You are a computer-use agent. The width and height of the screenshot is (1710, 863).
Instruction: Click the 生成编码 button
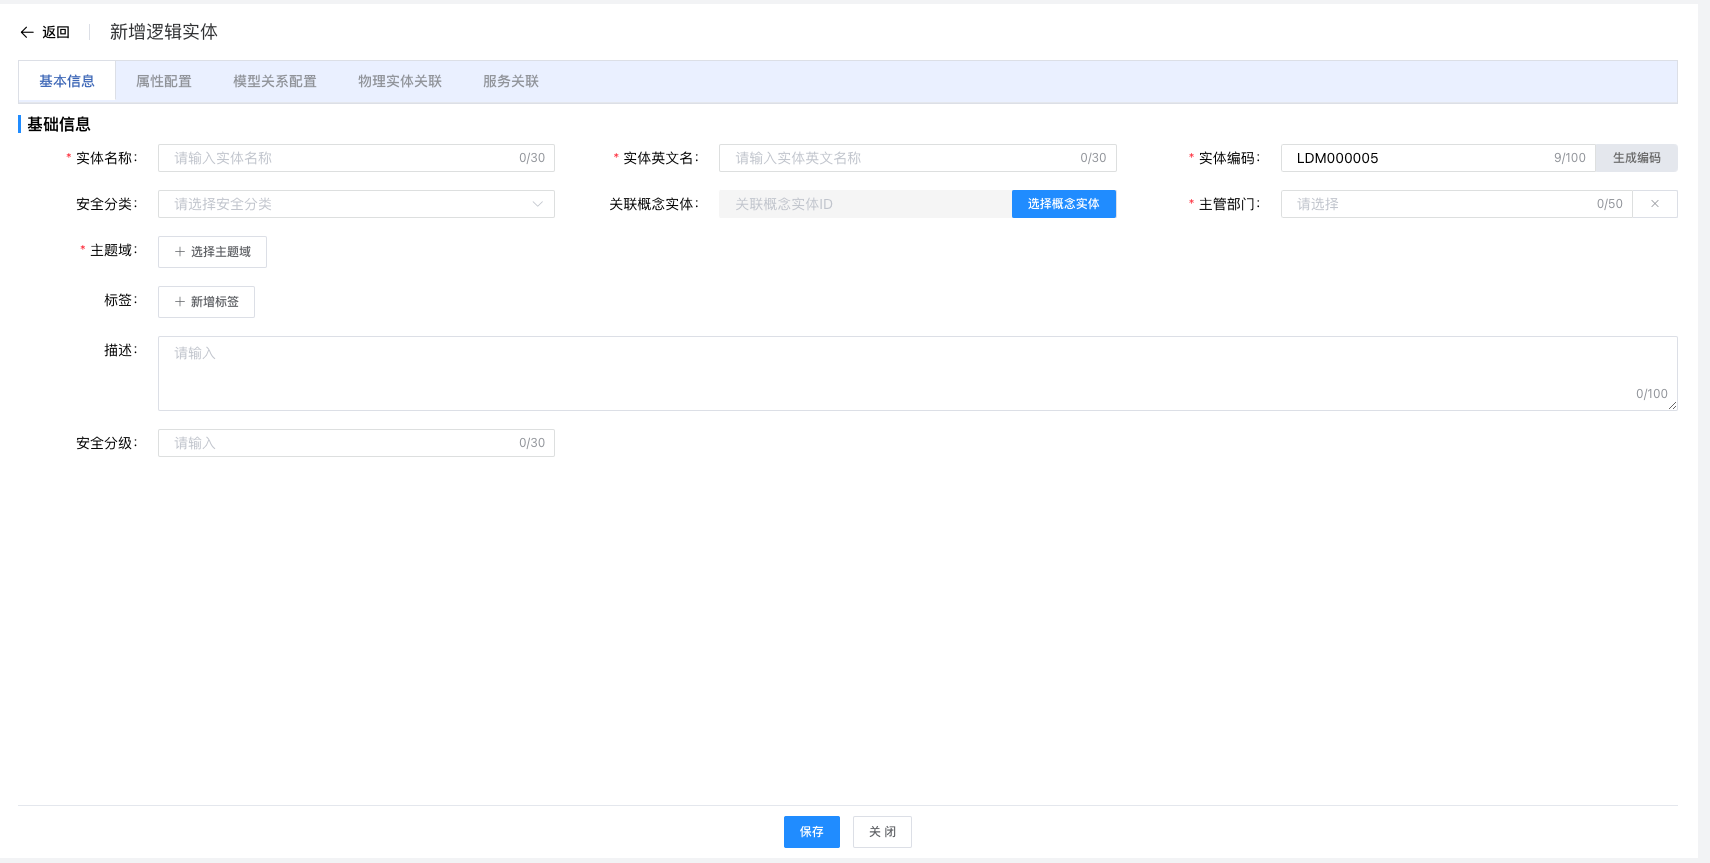click(1636, 158)
